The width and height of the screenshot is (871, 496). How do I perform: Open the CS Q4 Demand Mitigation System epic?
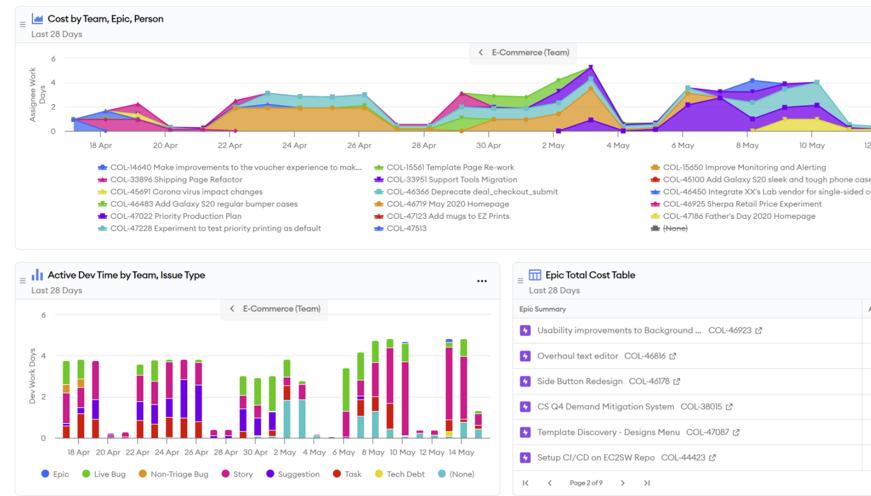(605, 407)
